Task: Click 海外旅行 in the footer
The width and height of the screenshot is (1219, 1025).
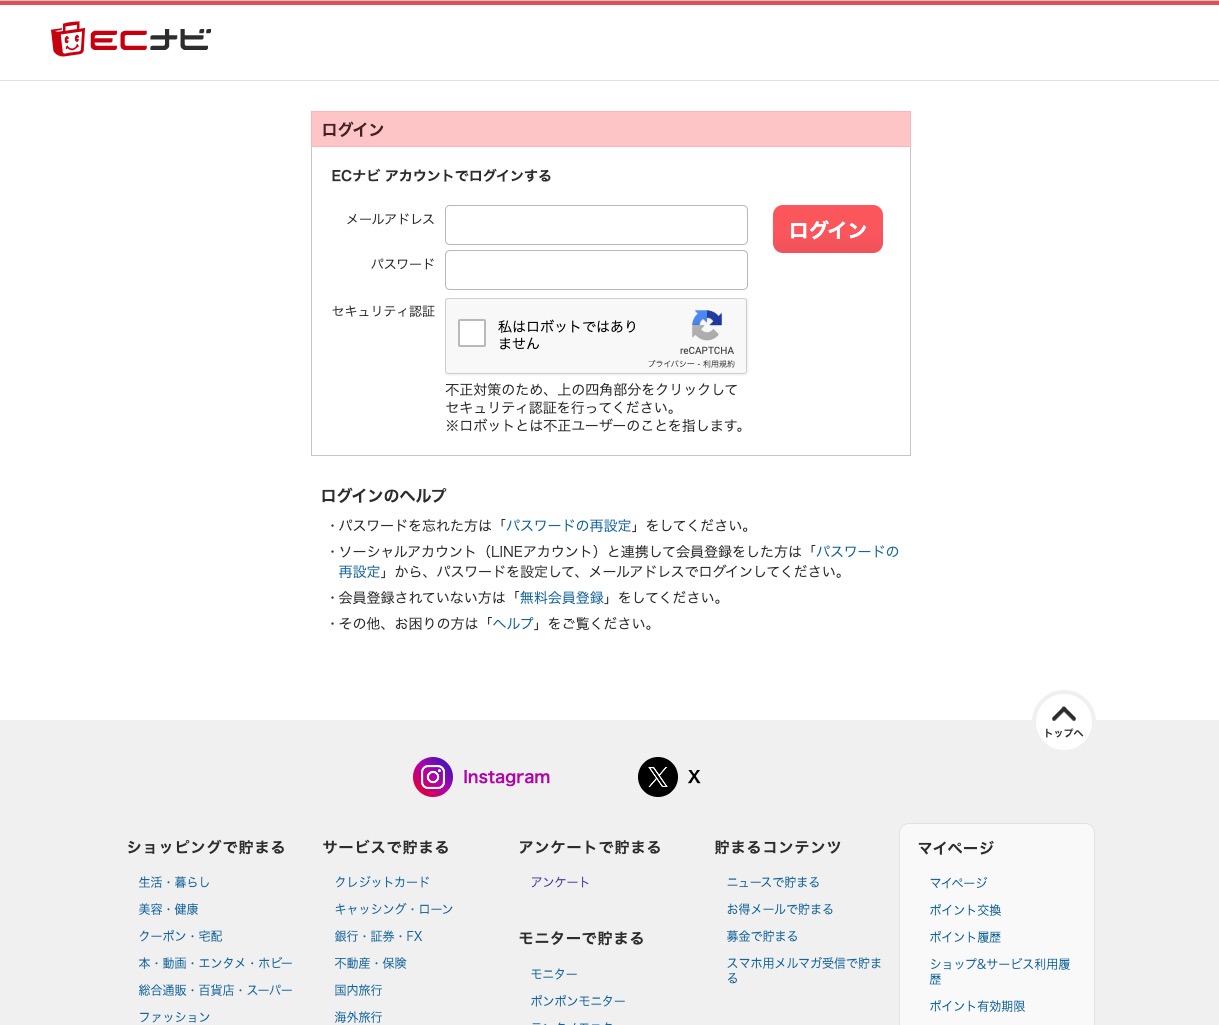Action: [x=357, y=1017]
